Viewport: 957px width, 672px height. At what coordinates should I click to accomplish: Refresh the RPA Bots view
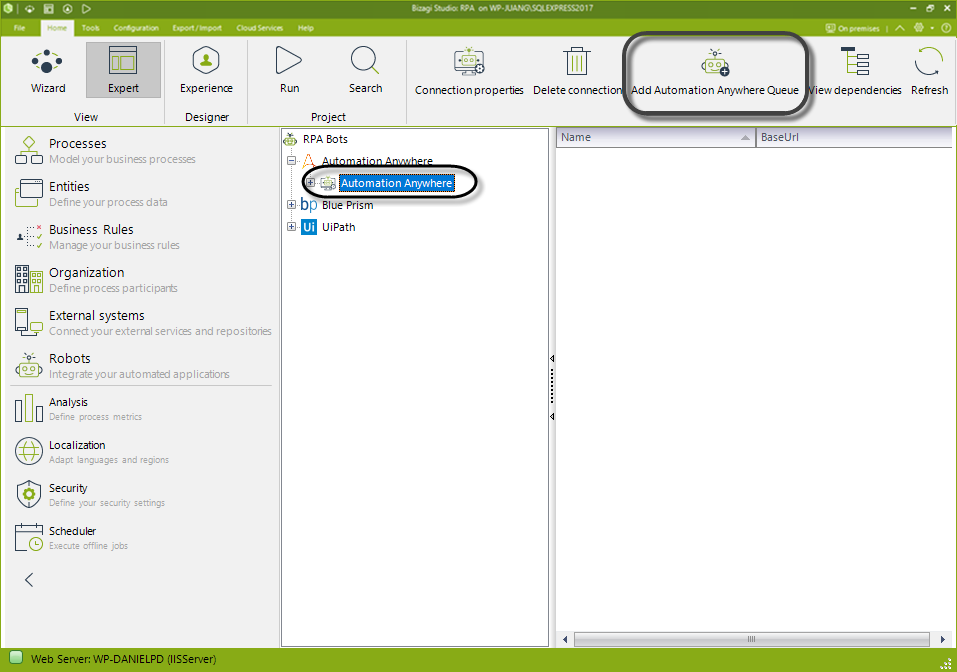coord(929,71)
